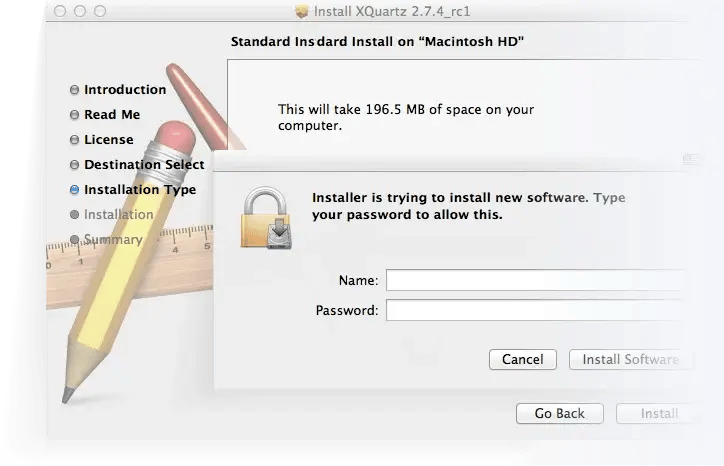This screenshot has height=466, width=724.
Task: Click the bullet beside Summary
Action: pyautogui.click(x=74, y=239)
